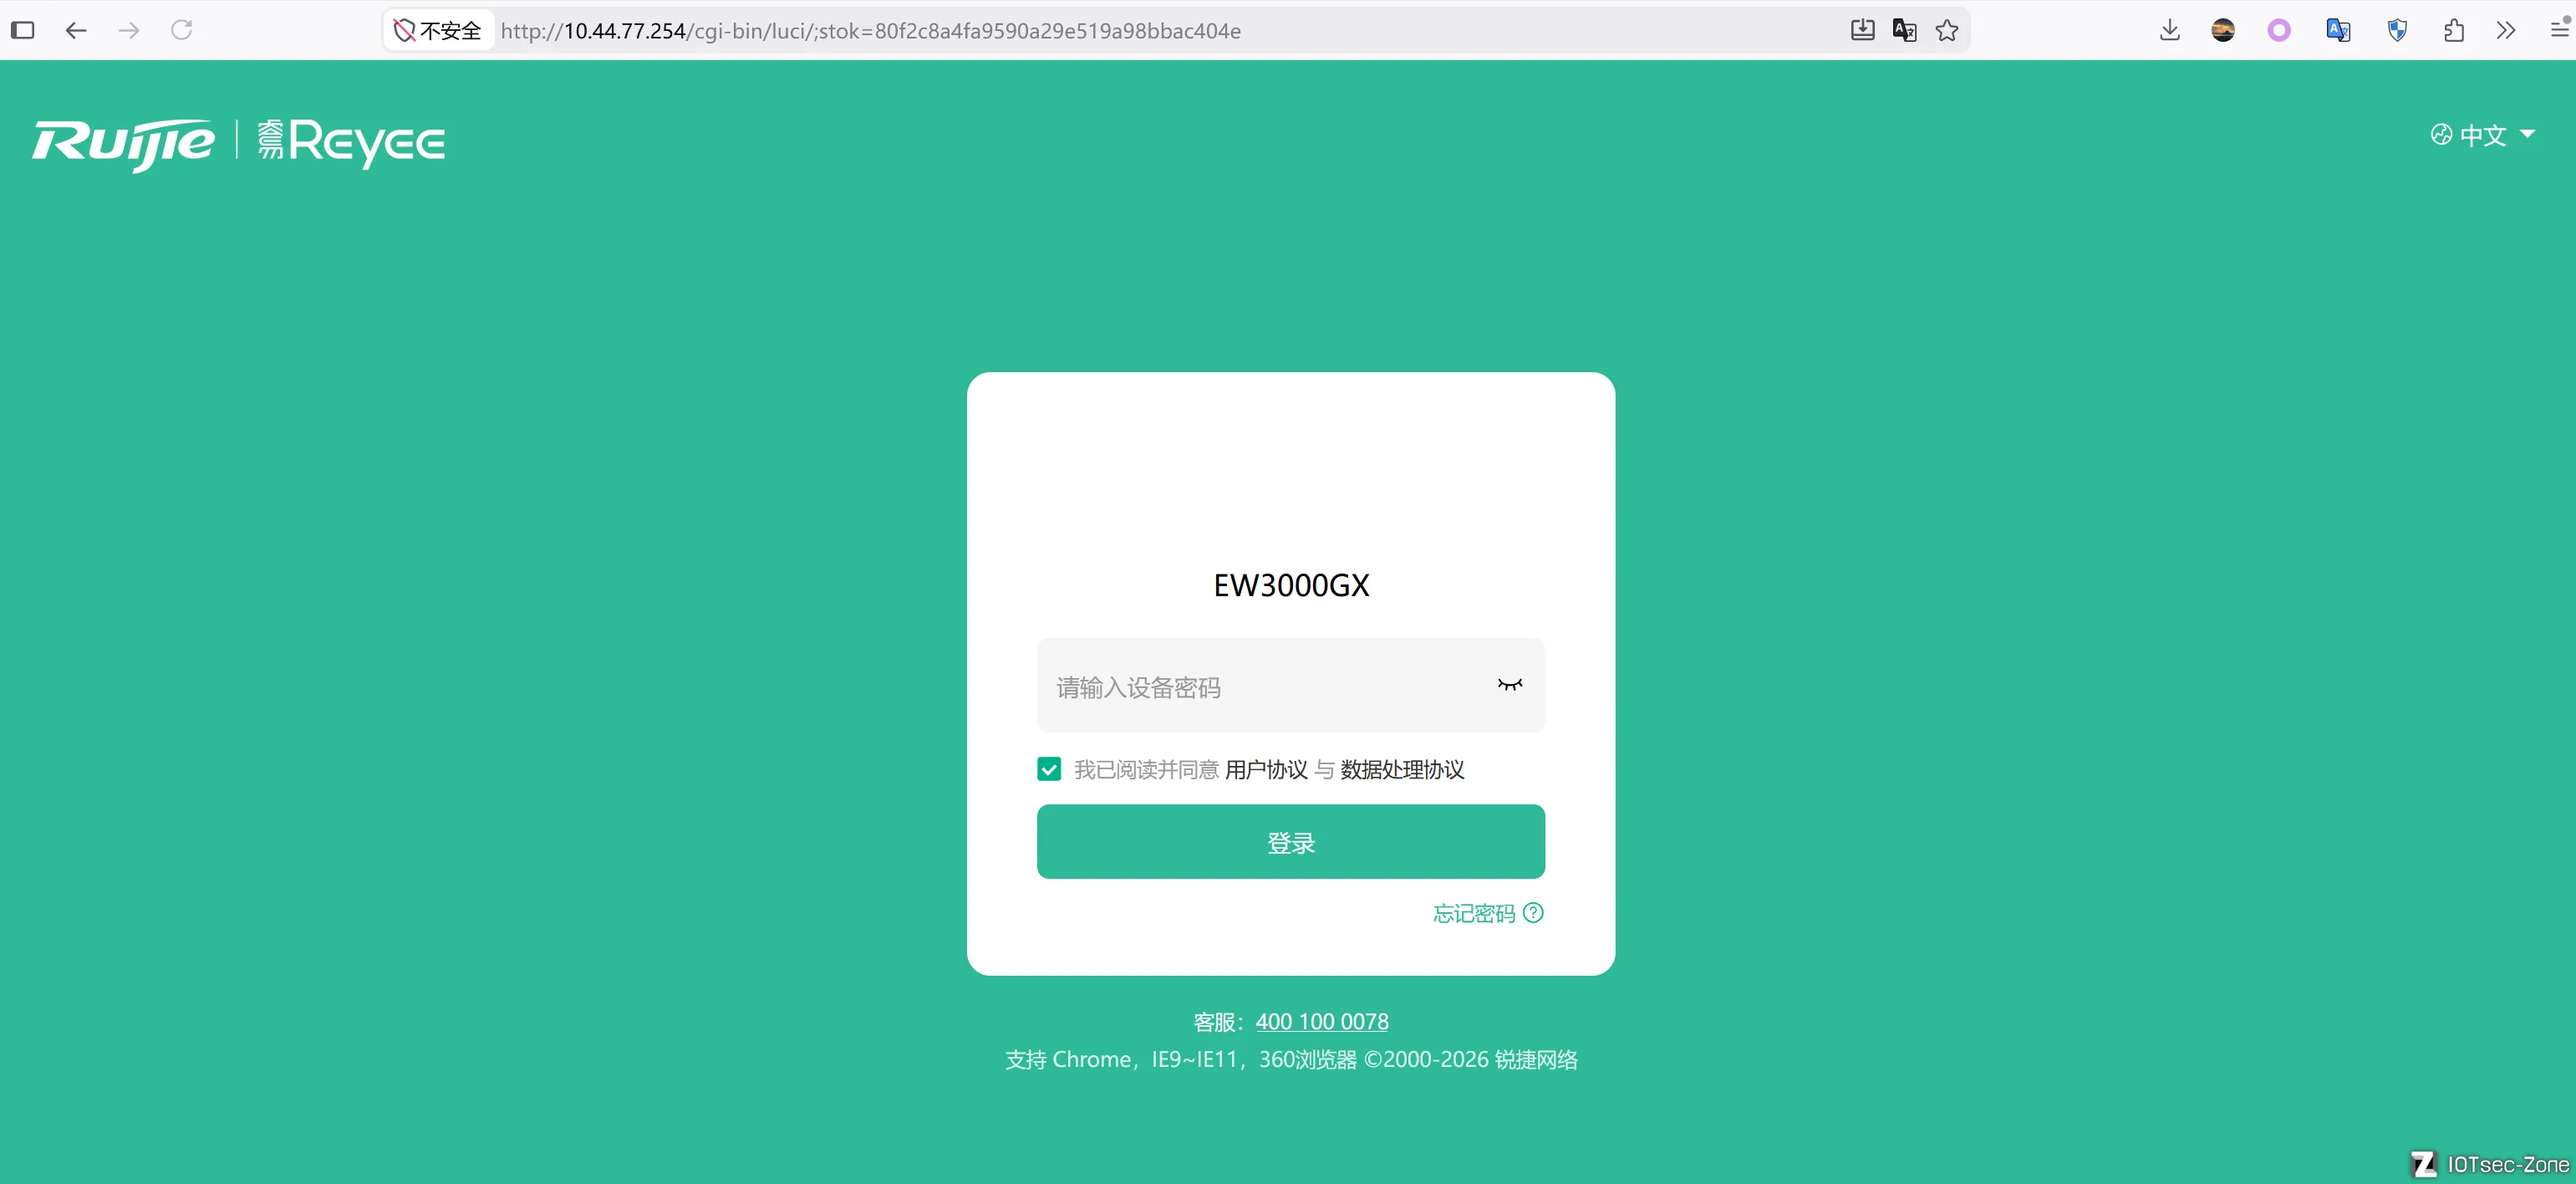Uncheck the 我已阅读并同意 agreement checkbox

click(1049, 769)
